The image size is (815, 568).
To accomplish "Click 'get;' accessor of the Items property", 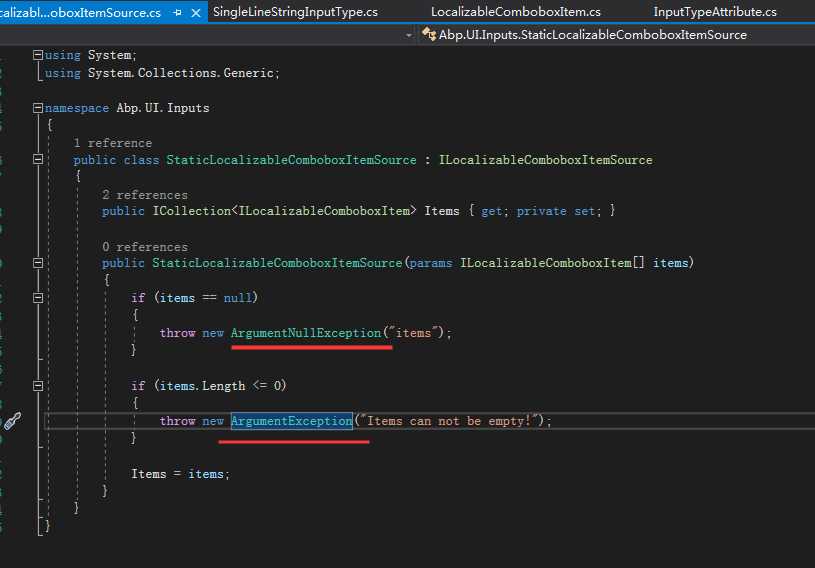I will (494, 211).
